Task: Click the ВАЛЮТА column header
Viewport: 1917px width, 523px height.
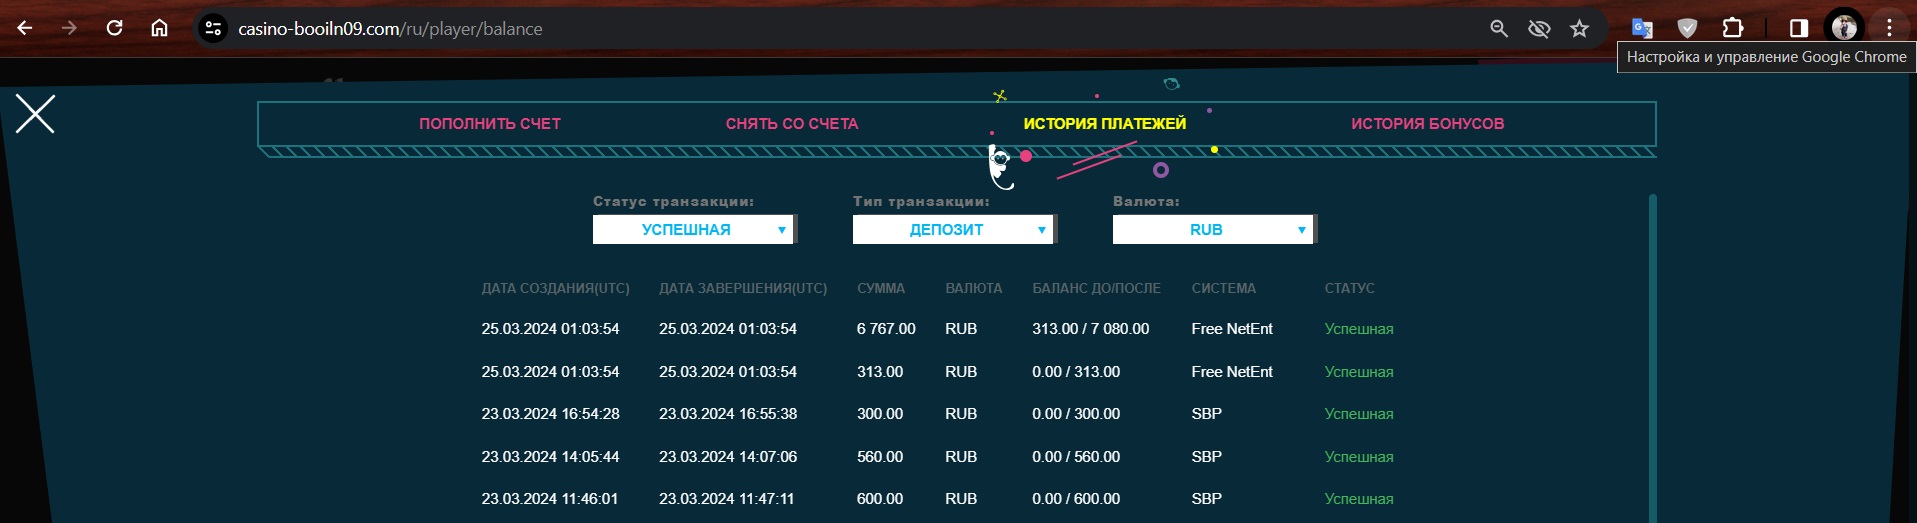Action: (974, 288)
